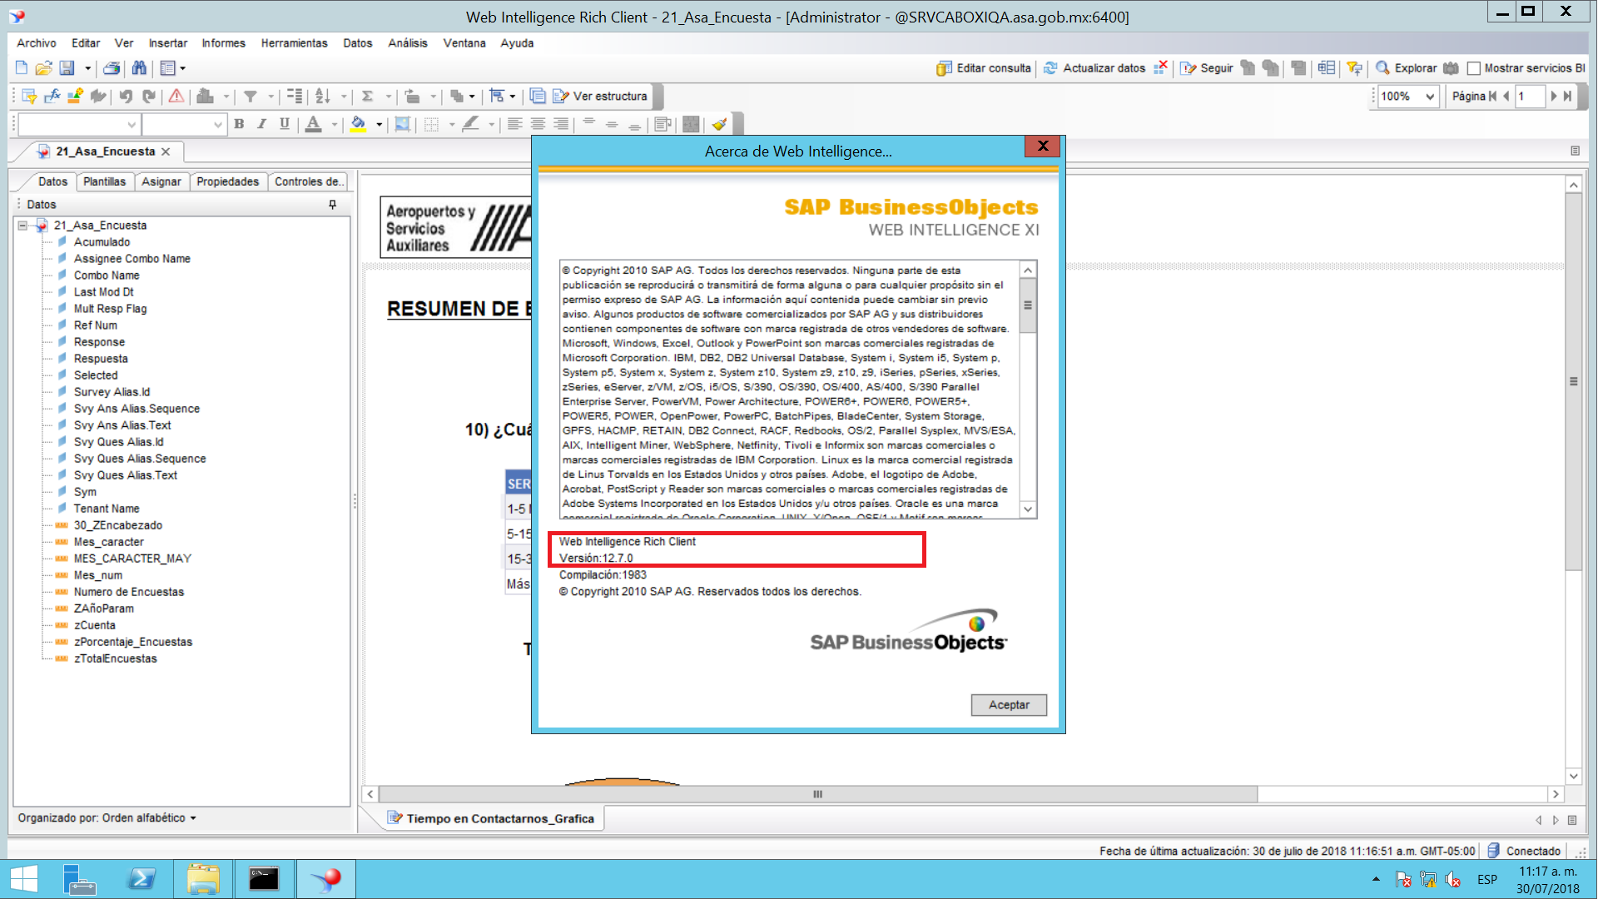The image size is (1598, 899).
Task: Click the formula fx toolbar icon
Action: pos(52,96)
